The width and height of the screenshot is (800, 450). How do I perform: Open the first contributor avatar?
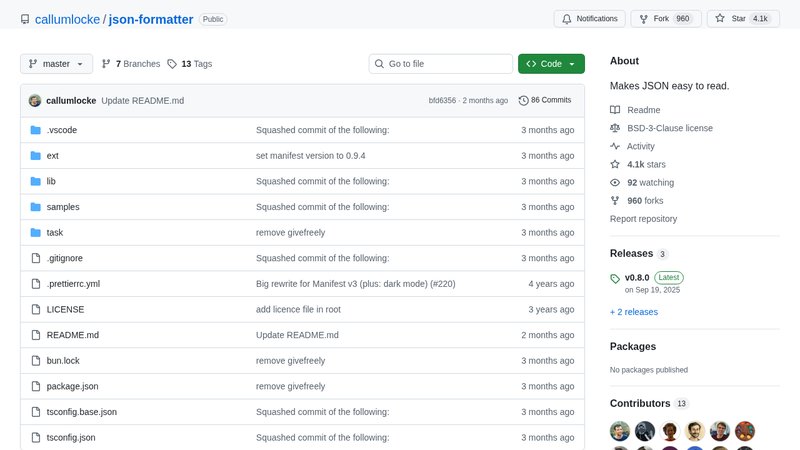click(620, 431)
